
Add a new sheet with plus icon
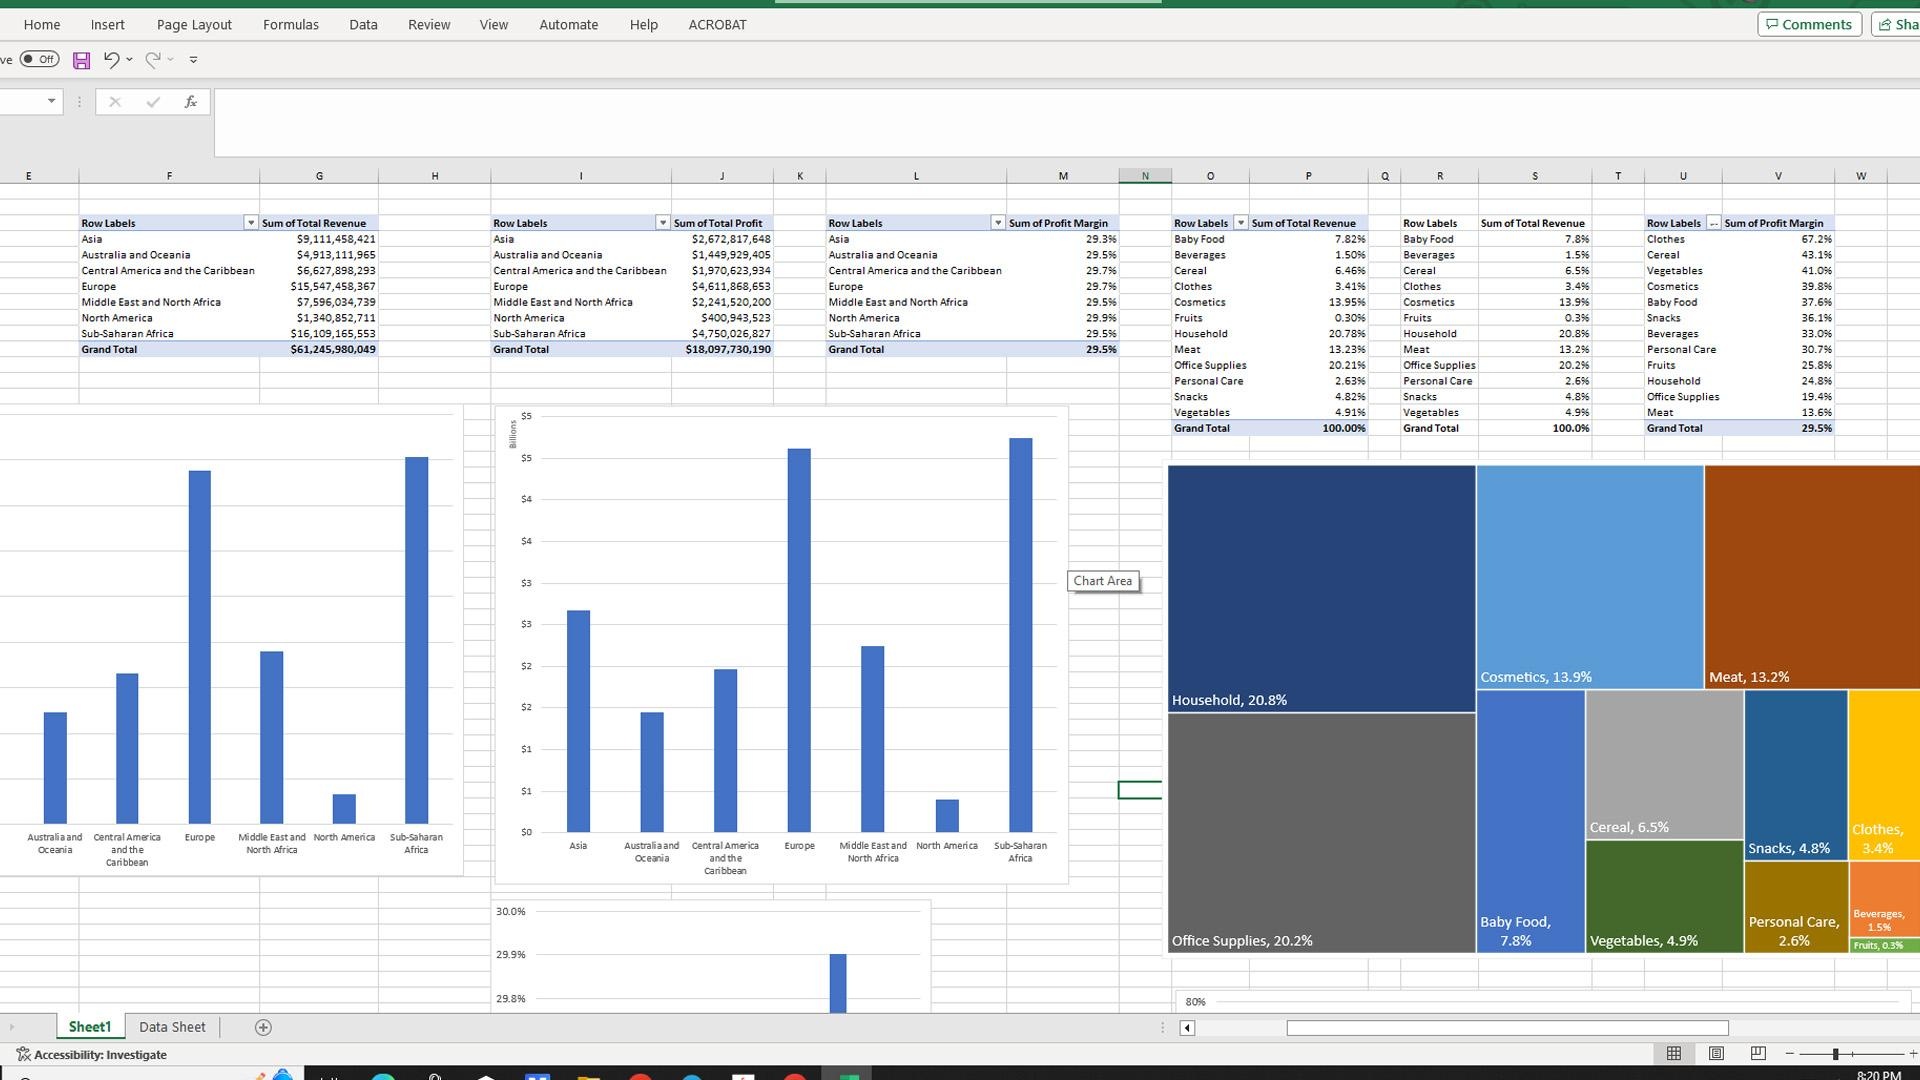pos(263,1027)
